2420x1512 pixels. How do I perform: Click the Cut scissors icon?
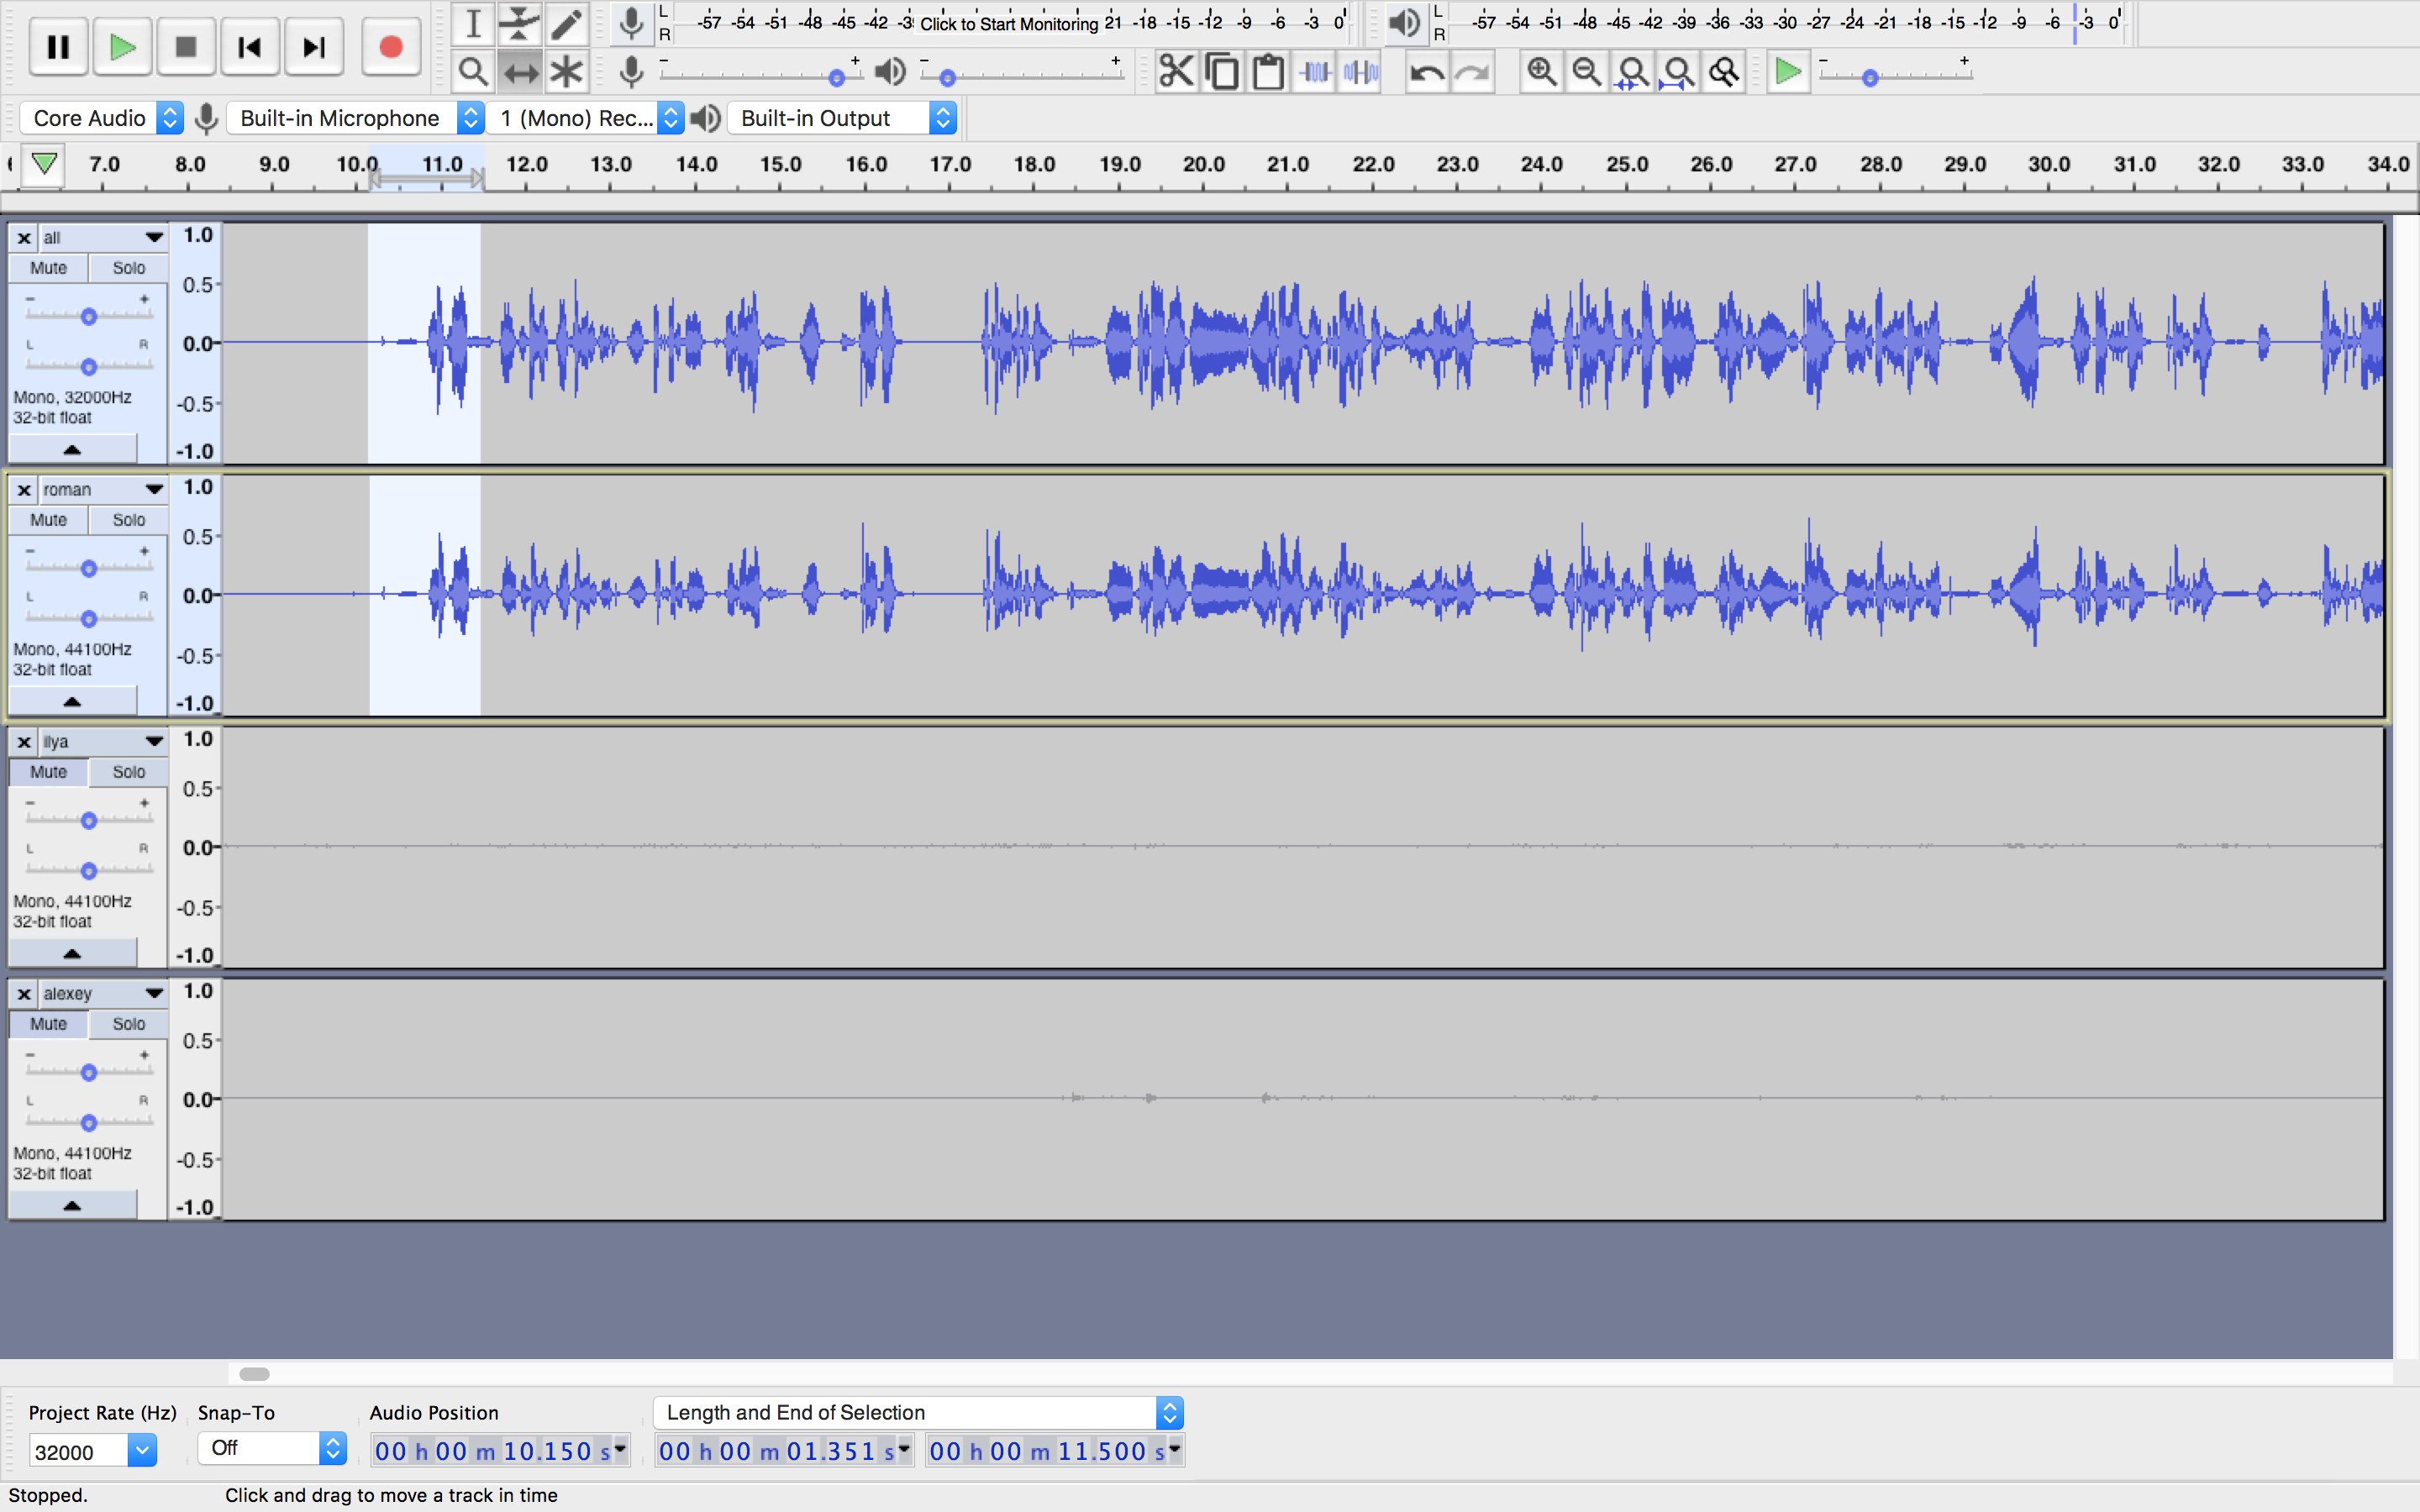(x=1176, y=72)
